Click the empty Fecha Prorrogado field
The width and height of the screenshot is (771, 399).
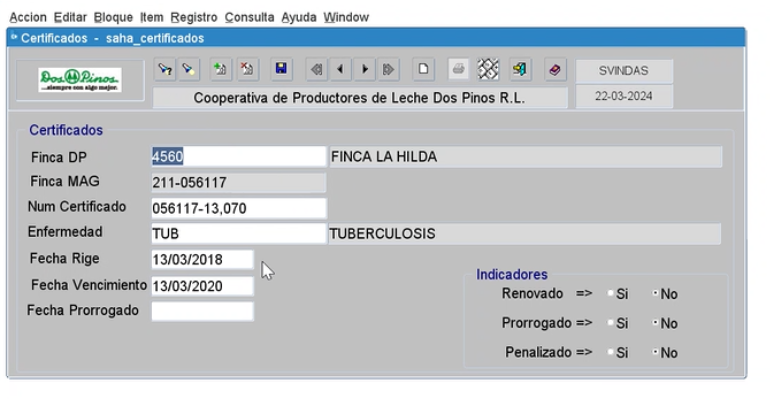203,311
